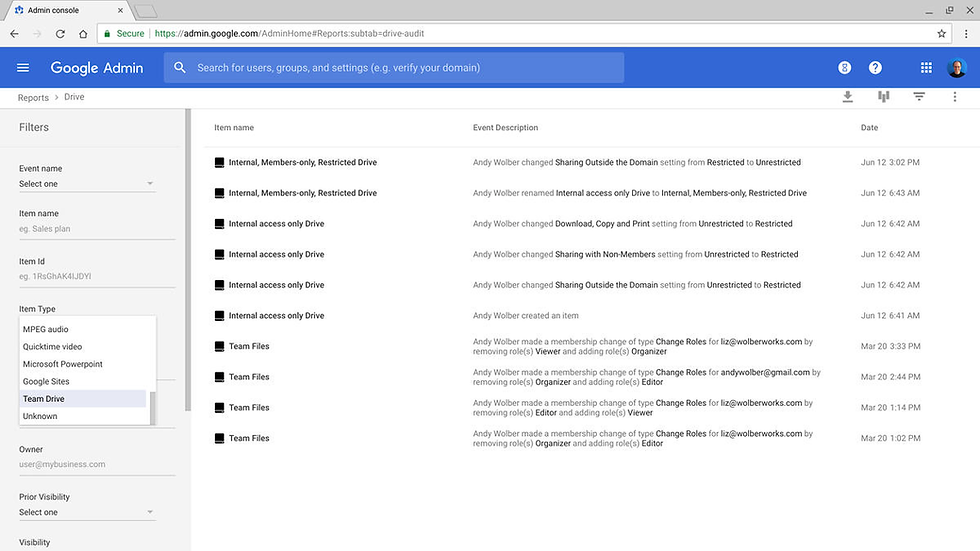Open the main hamburger menu
Screen dimensions: 980x551
23,67
